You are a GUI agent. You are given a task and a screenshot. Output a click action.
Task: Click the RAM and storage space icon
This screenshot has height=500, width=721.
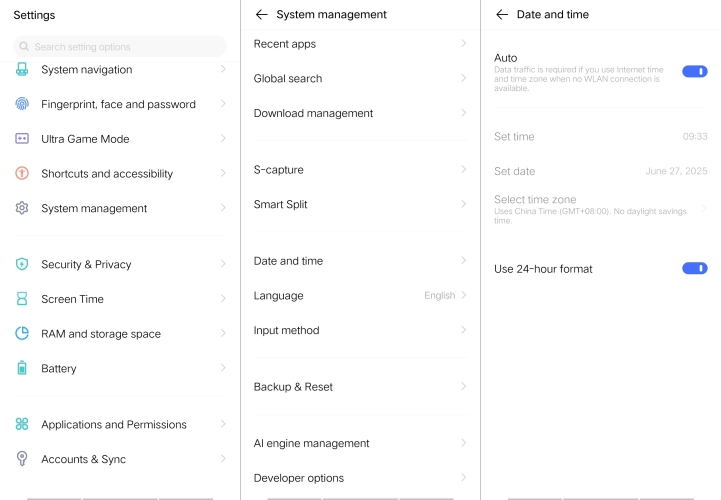pos(22,334)
